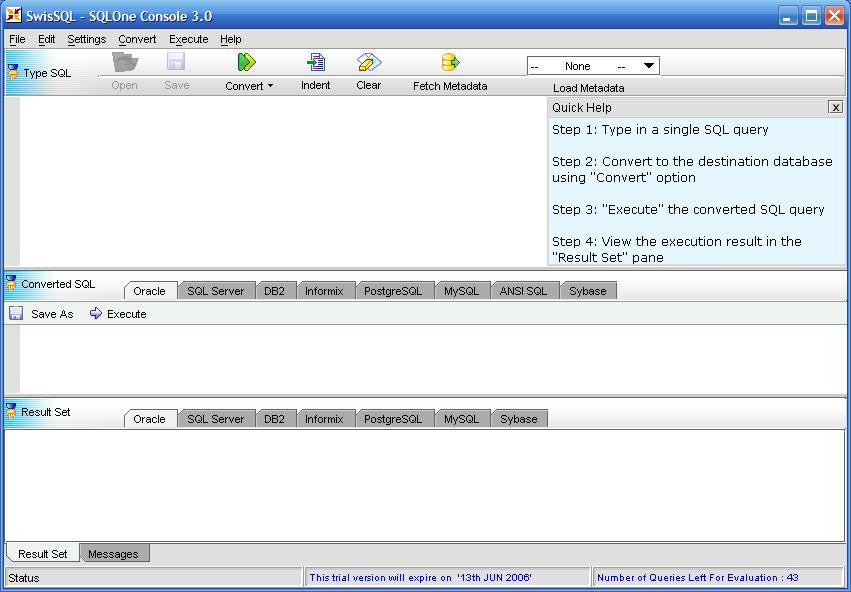The height and width of the screenshot is (592, 851).
Task: Select Converted SQL PostgreSQL tab
Action: [x=393, y=291]
